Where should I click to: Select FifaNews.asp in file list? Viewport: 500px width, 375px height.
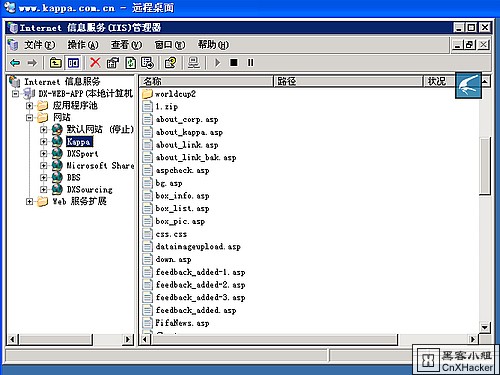pyautogui.click(x=182, y=323)
